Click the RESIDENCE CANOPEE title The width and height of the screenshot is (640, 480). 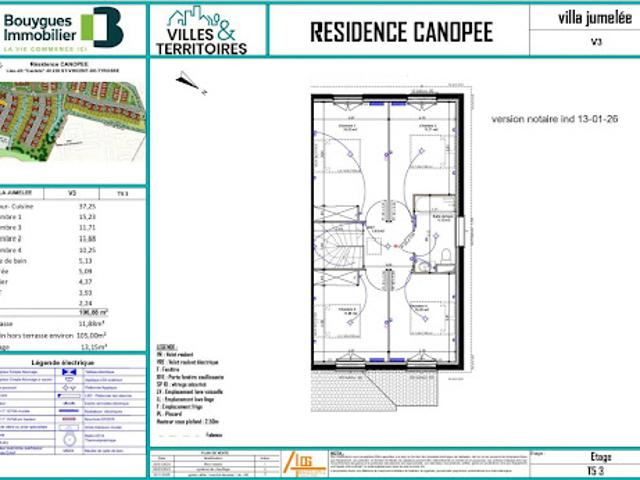pos(402,32)
